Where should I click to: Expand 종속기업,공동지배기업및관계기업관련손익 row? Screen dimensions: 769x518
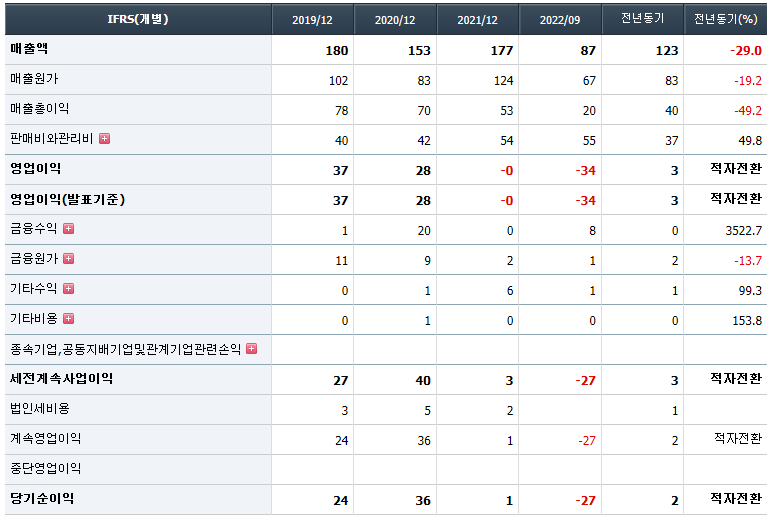click(x=252, y=349)
